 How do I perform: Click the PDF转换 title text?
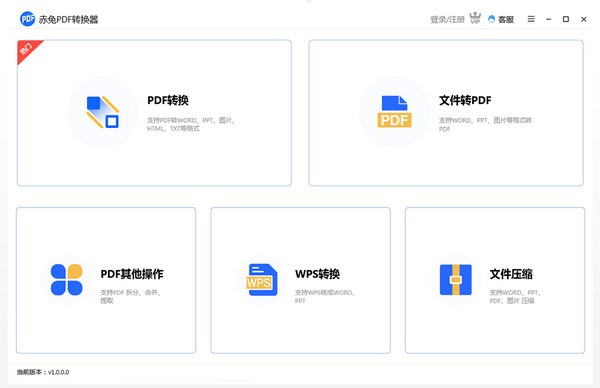[x=168, y=100]
